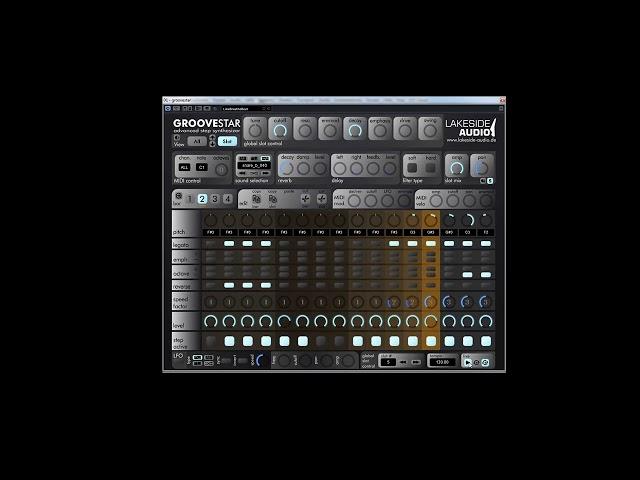The width and height of the screenshot is (640, 480).
Task: Click the magnifier lock icon beside bar numbers
Action: click(178, 196)
